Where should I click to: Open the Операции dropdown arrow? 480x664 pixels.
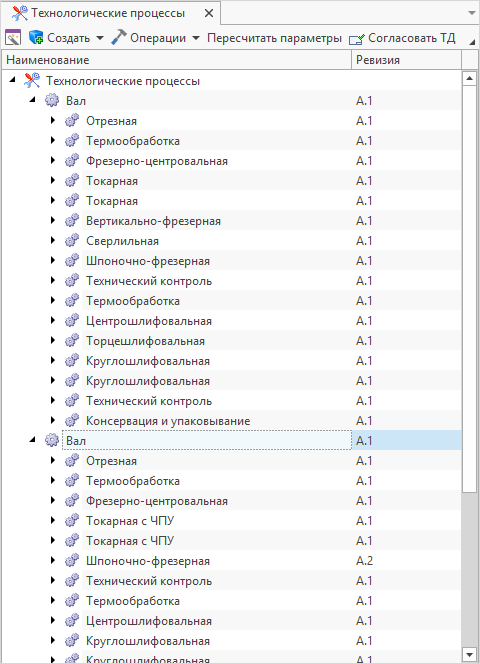coord(196,38)
